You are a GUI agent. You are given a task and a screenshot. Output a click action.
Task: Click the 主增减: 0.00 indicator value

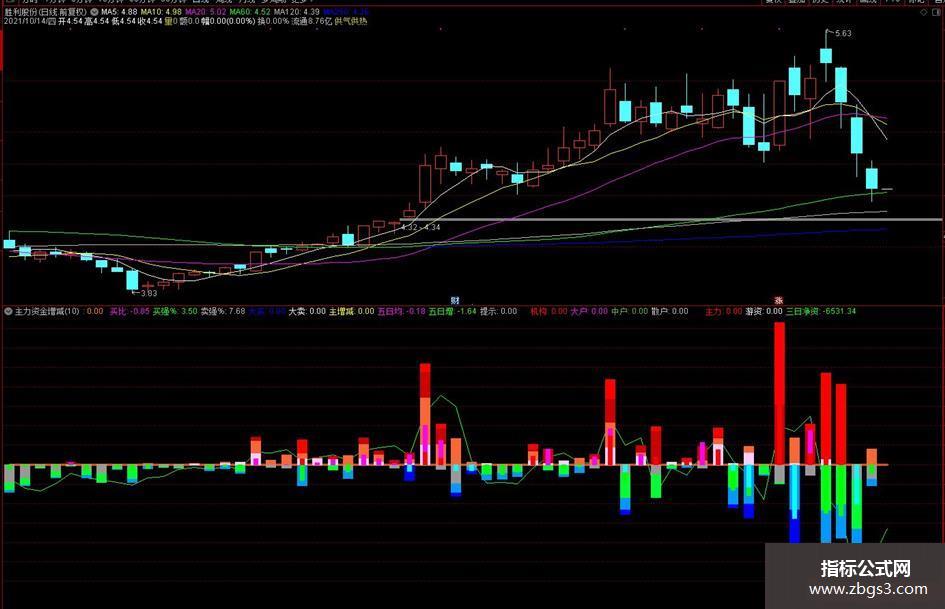click(351, 312)
